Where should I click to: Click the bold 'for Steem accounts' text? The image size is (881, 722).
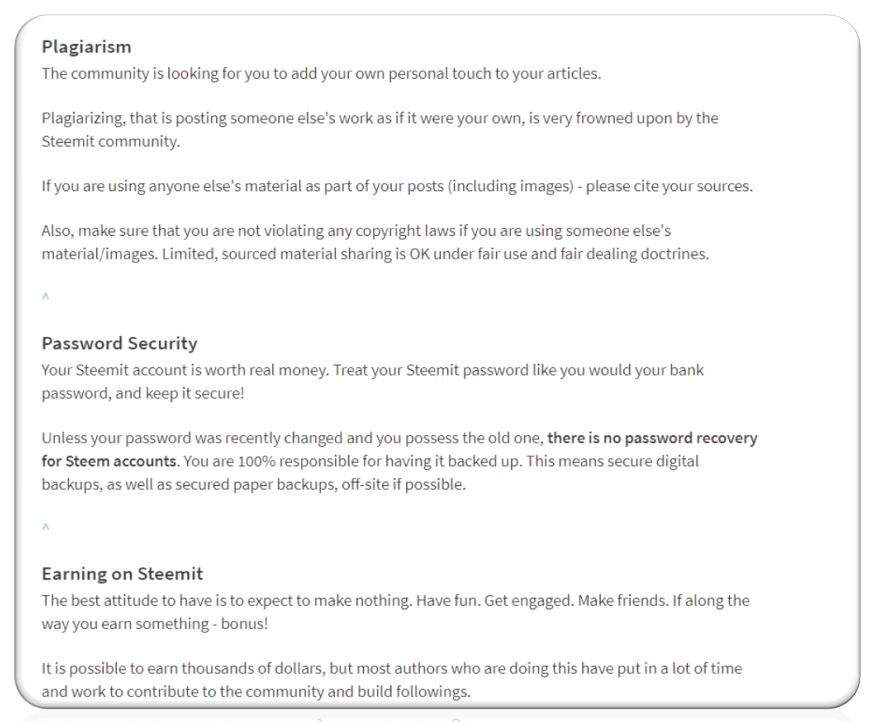pos(109,461)
